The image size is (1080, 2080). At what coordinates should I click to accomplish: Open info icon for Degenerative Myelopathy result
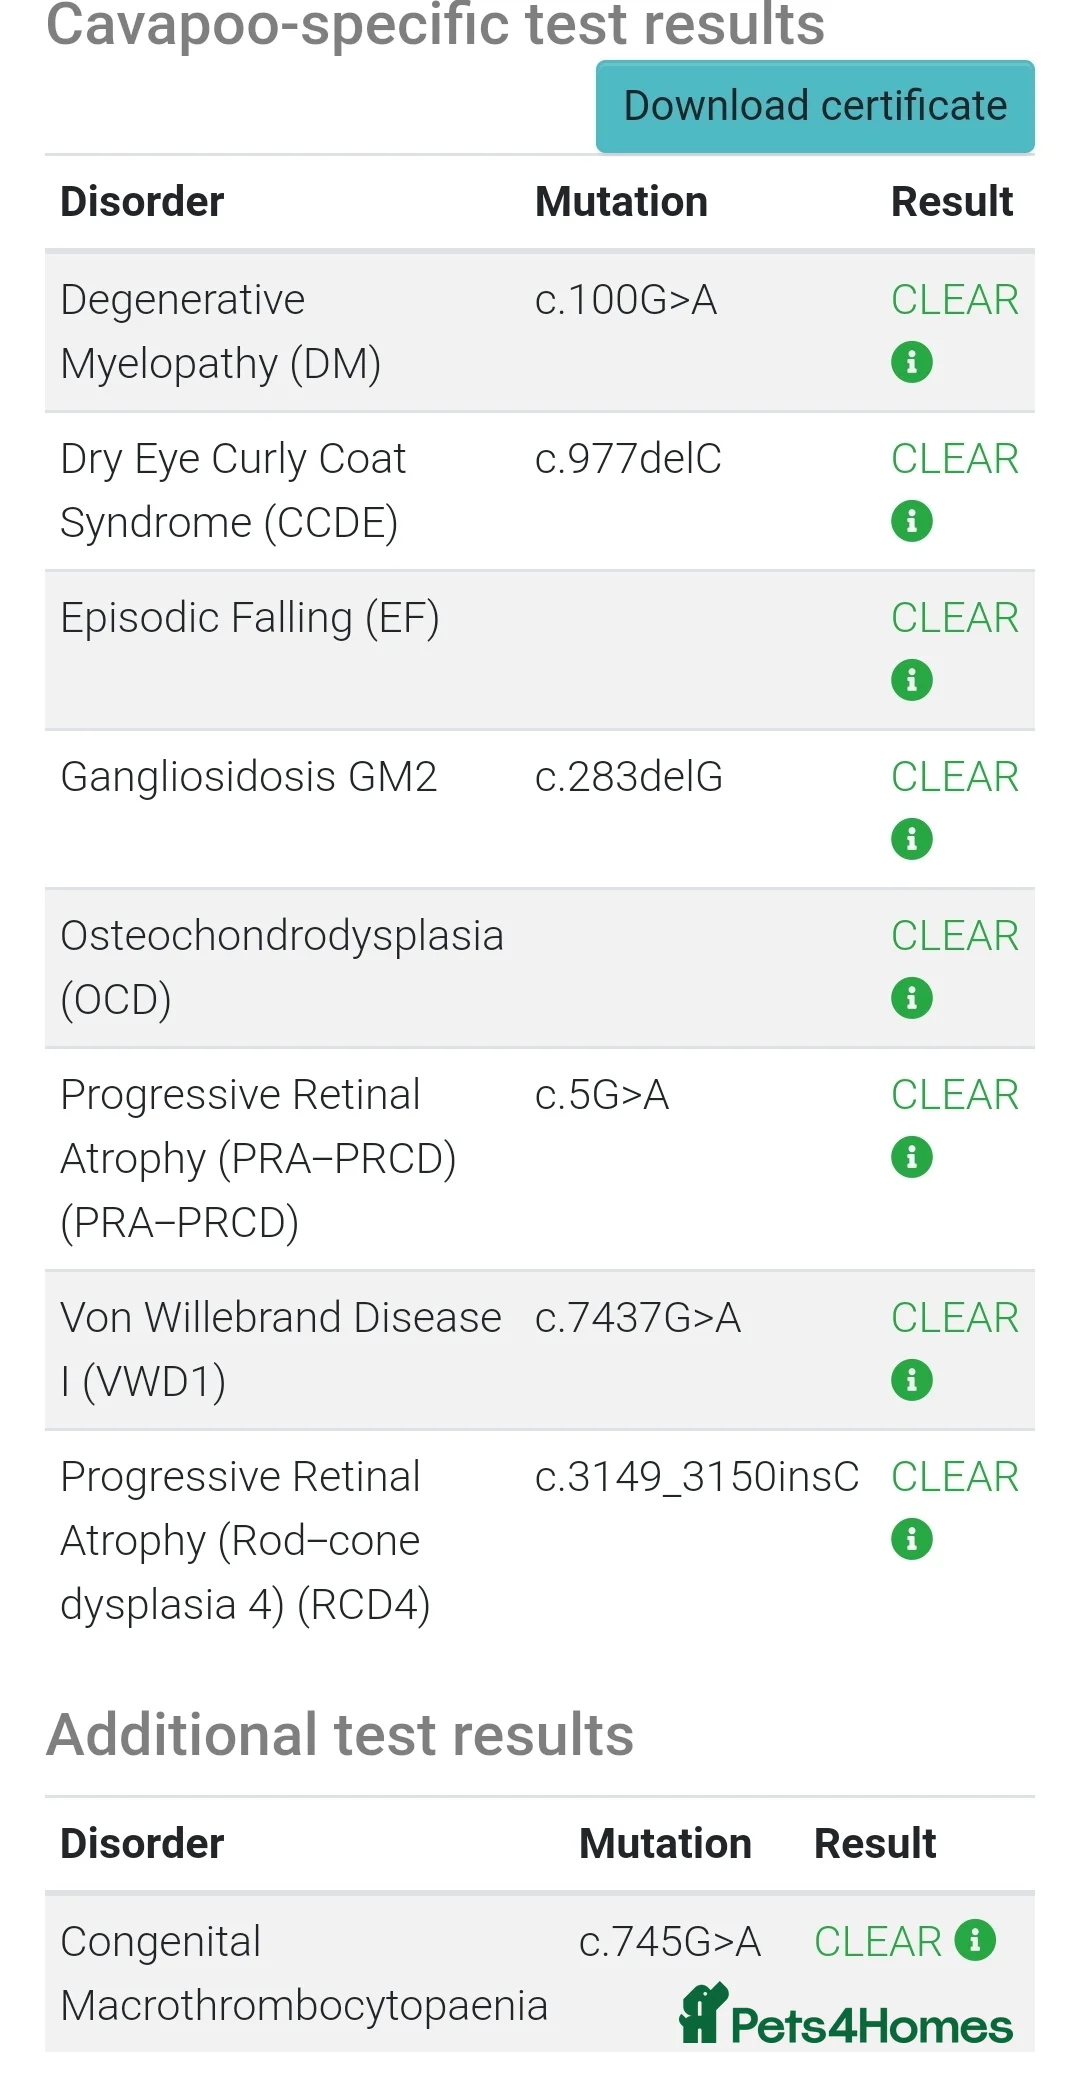coord(911,362)
